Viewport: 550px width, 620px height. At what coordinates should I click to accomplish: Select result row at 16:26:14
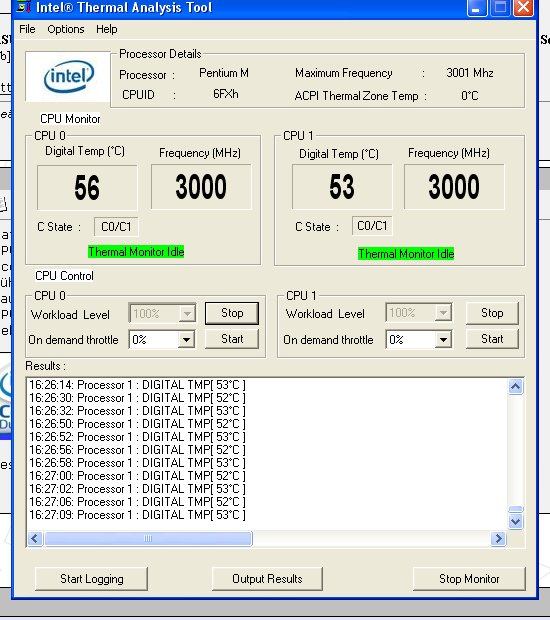(x=137, y=385)
